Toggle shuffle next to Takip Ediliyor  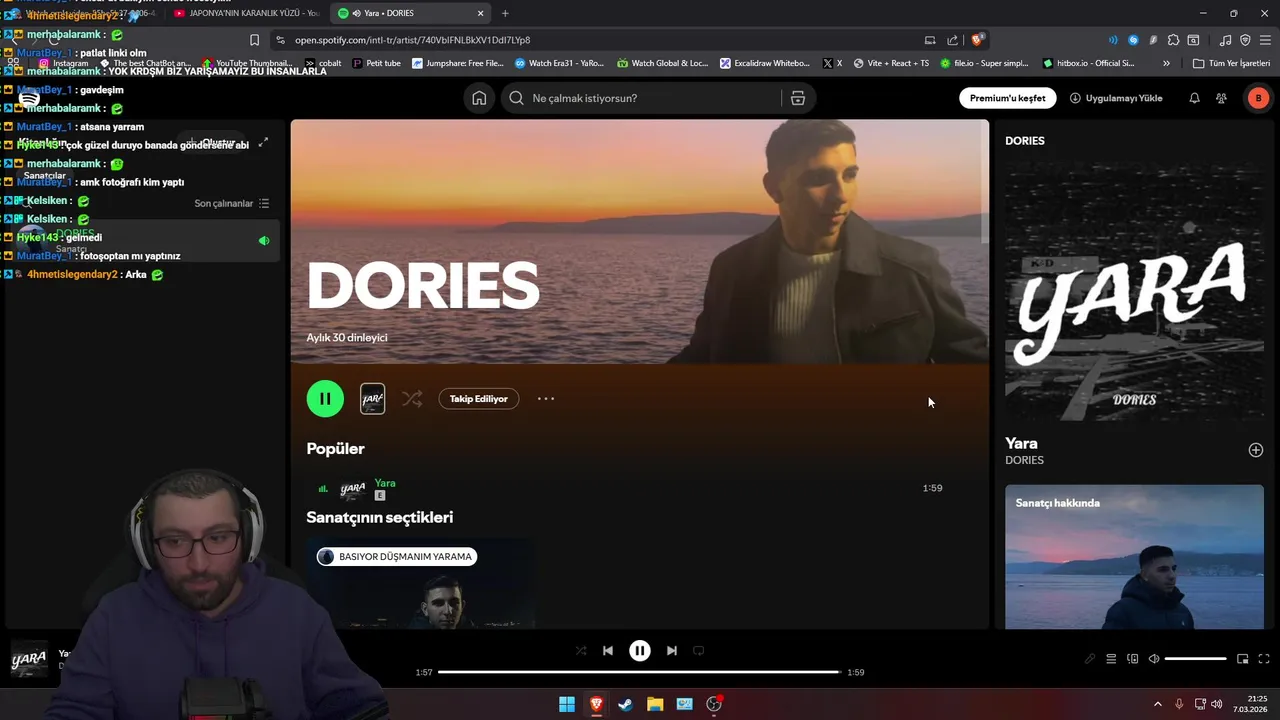412,398
